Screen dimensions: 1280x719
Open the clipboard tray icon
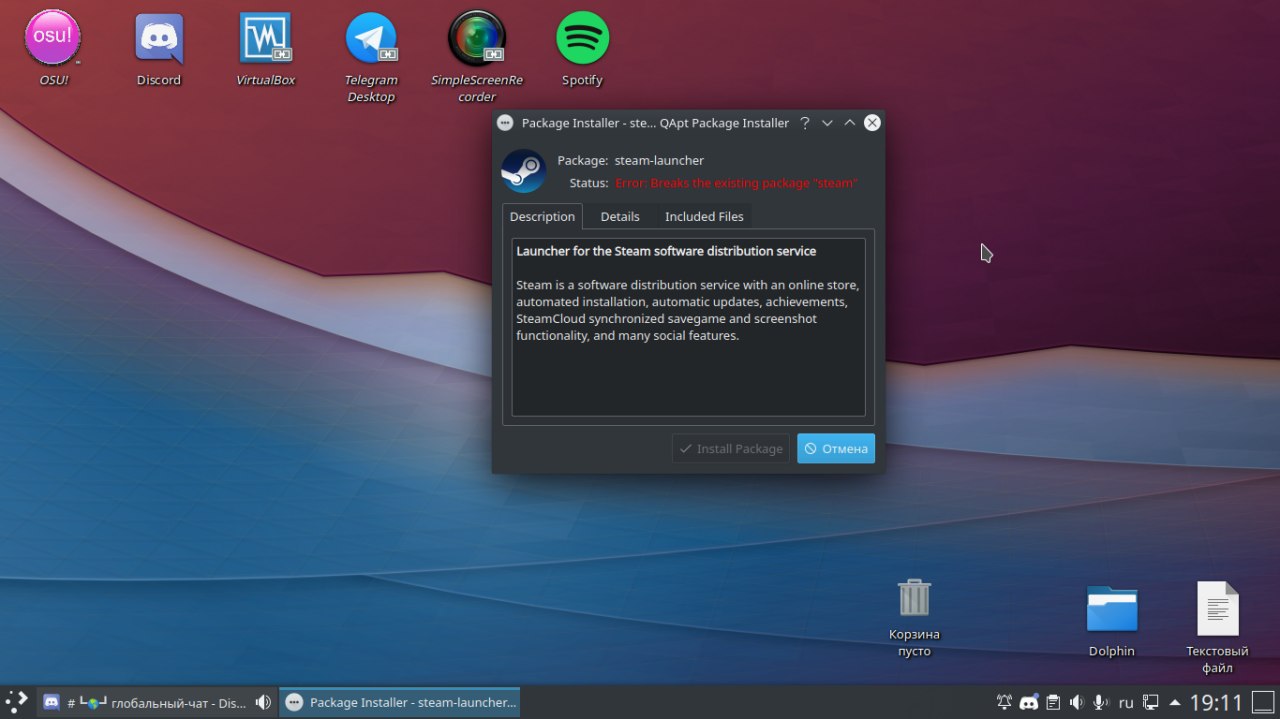click(1053, 702)
